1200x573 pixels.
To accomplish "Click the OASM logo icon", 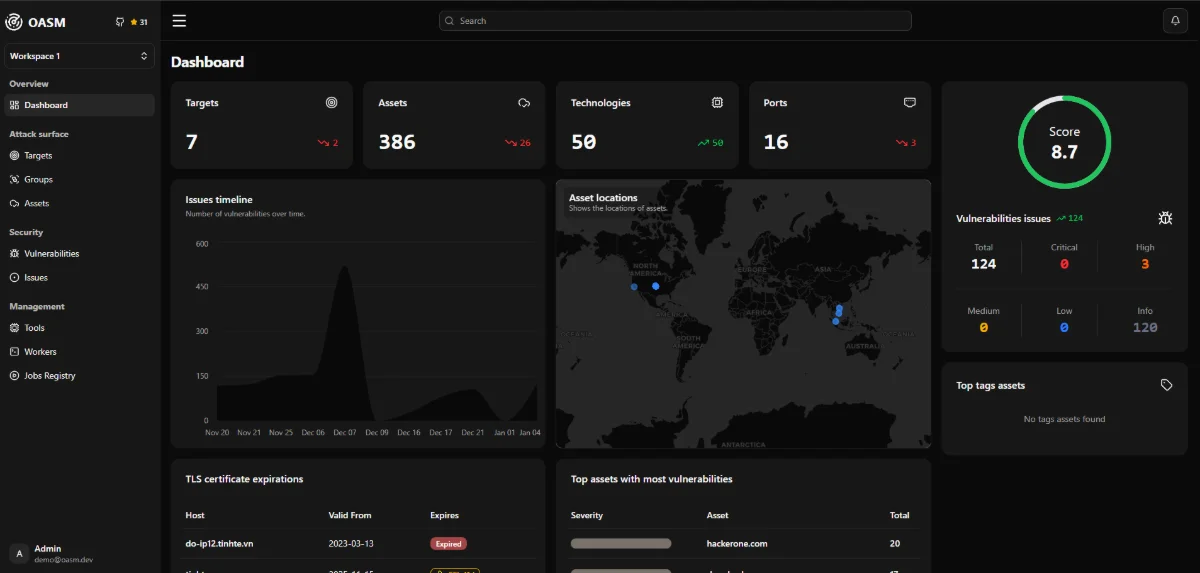I will point(14,22).
